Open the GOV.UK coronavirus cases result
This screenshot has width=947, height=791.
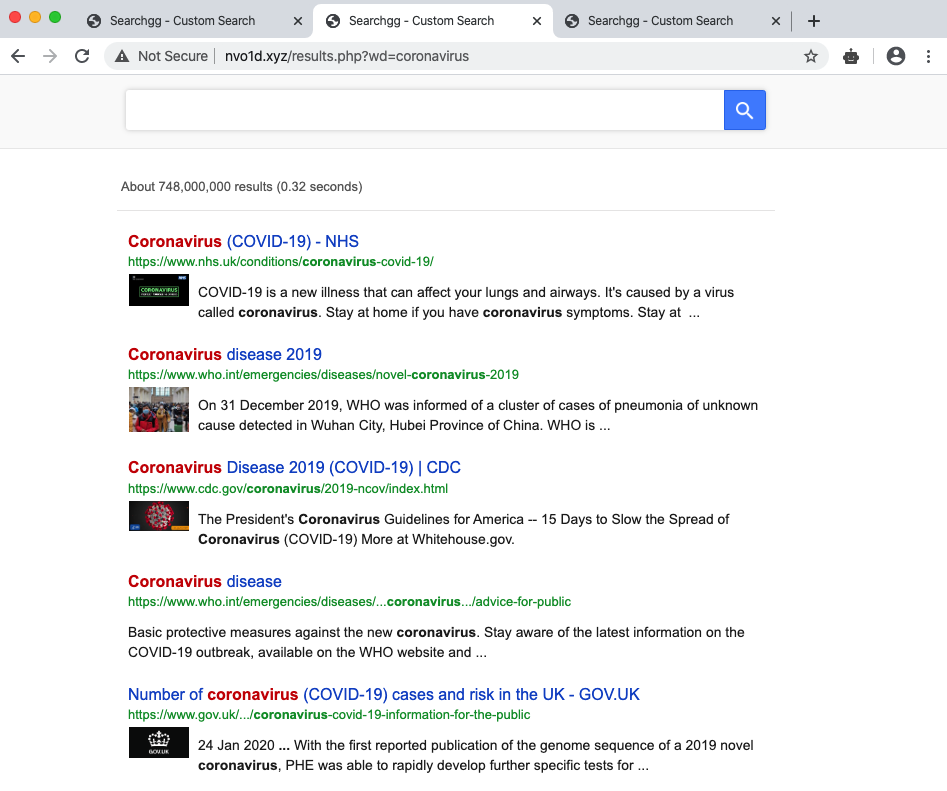click(x=383, y=694)
